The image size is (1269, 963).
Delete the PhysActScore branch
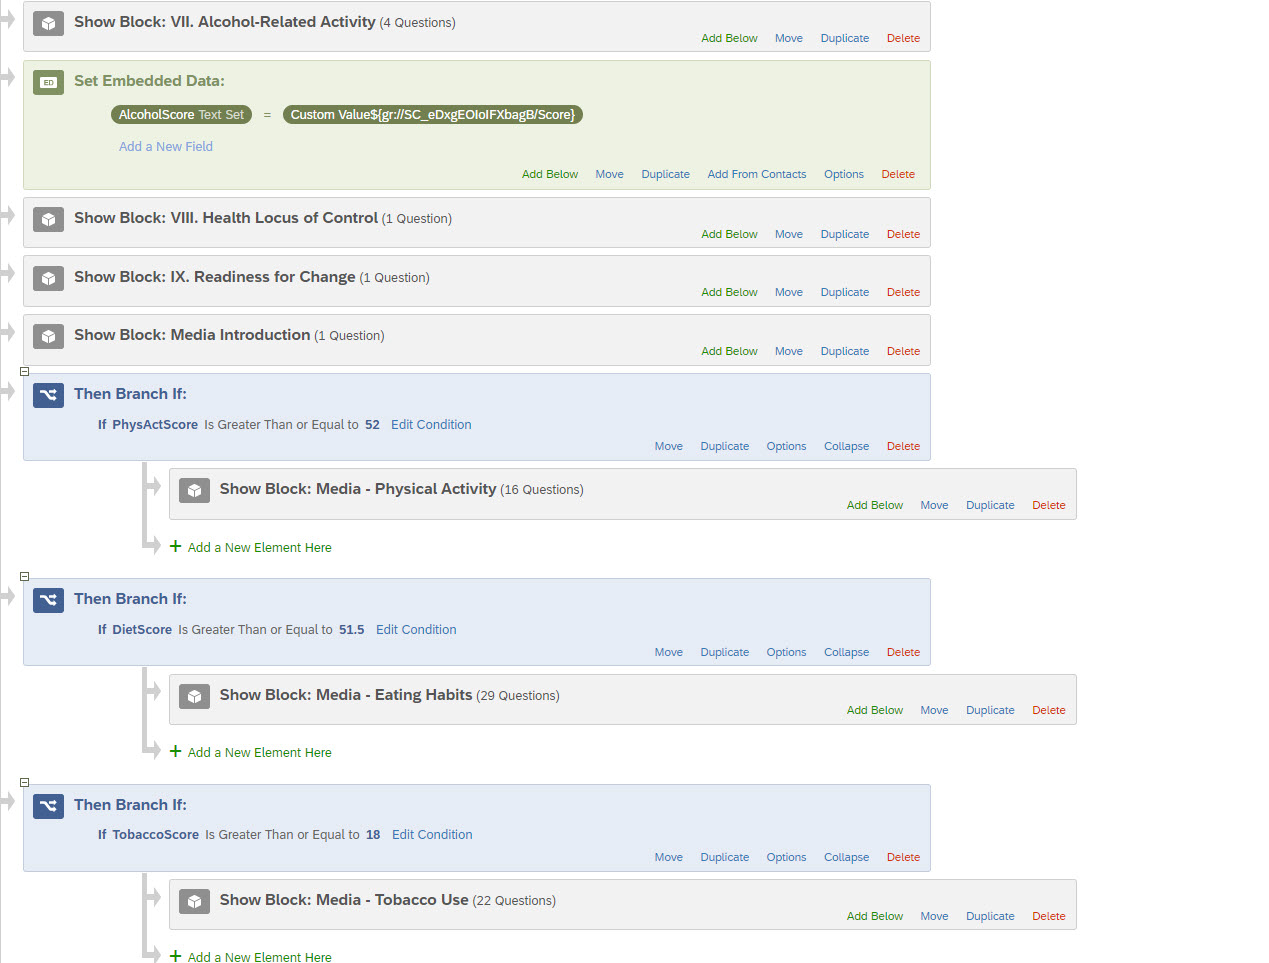pos(903,447)
